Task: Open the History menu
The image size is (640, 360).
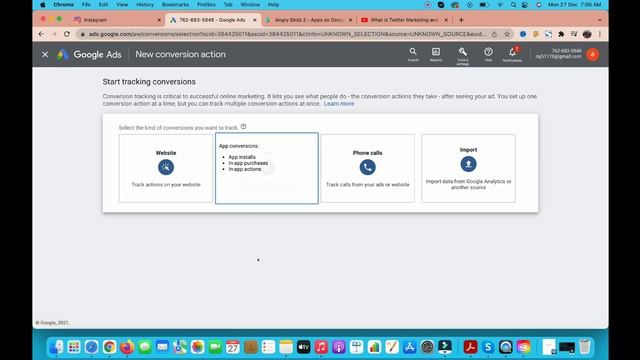Action: tap(144, 4)
